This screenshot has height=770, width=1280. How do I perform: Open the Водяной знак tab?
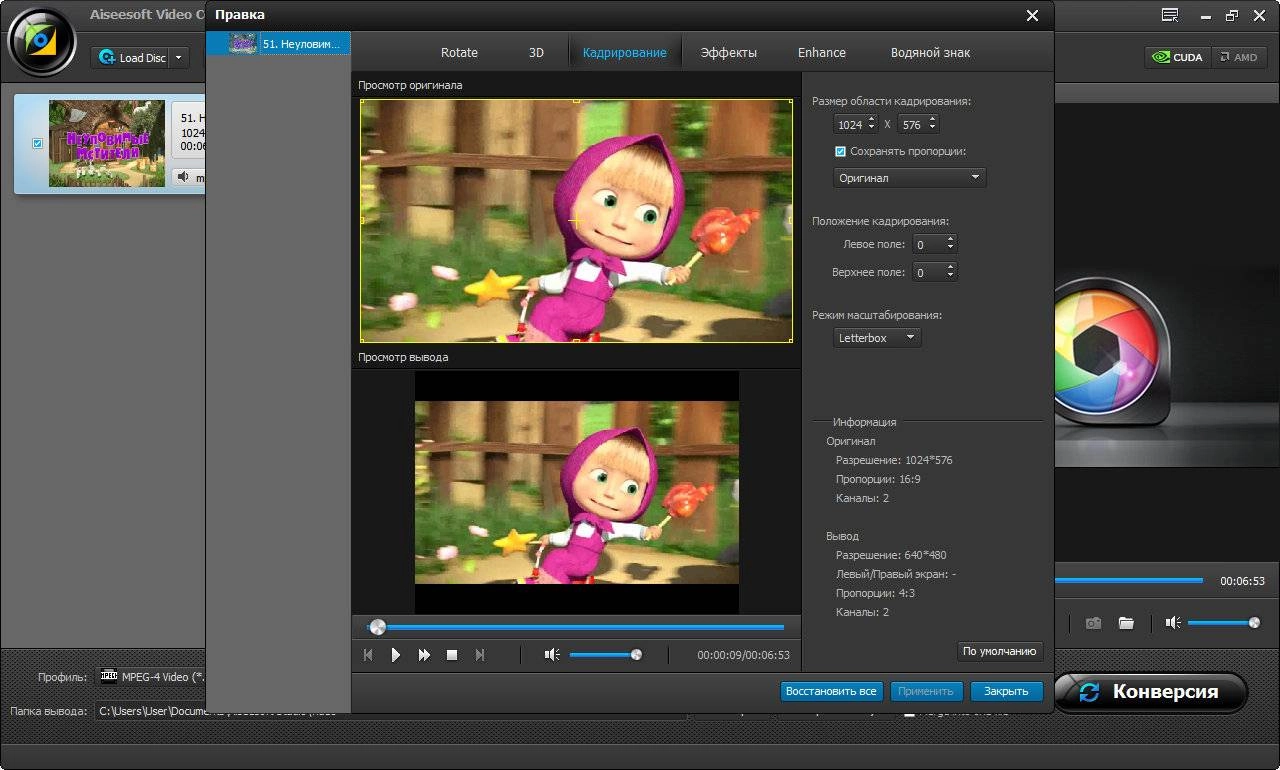pyautogui.click(x=930, y=52)
